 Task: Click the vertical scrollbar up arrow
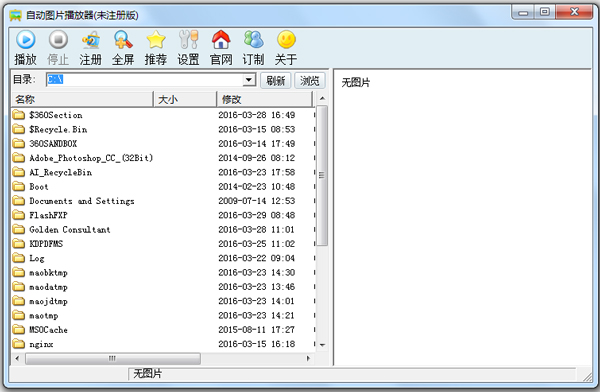(322, 99)
